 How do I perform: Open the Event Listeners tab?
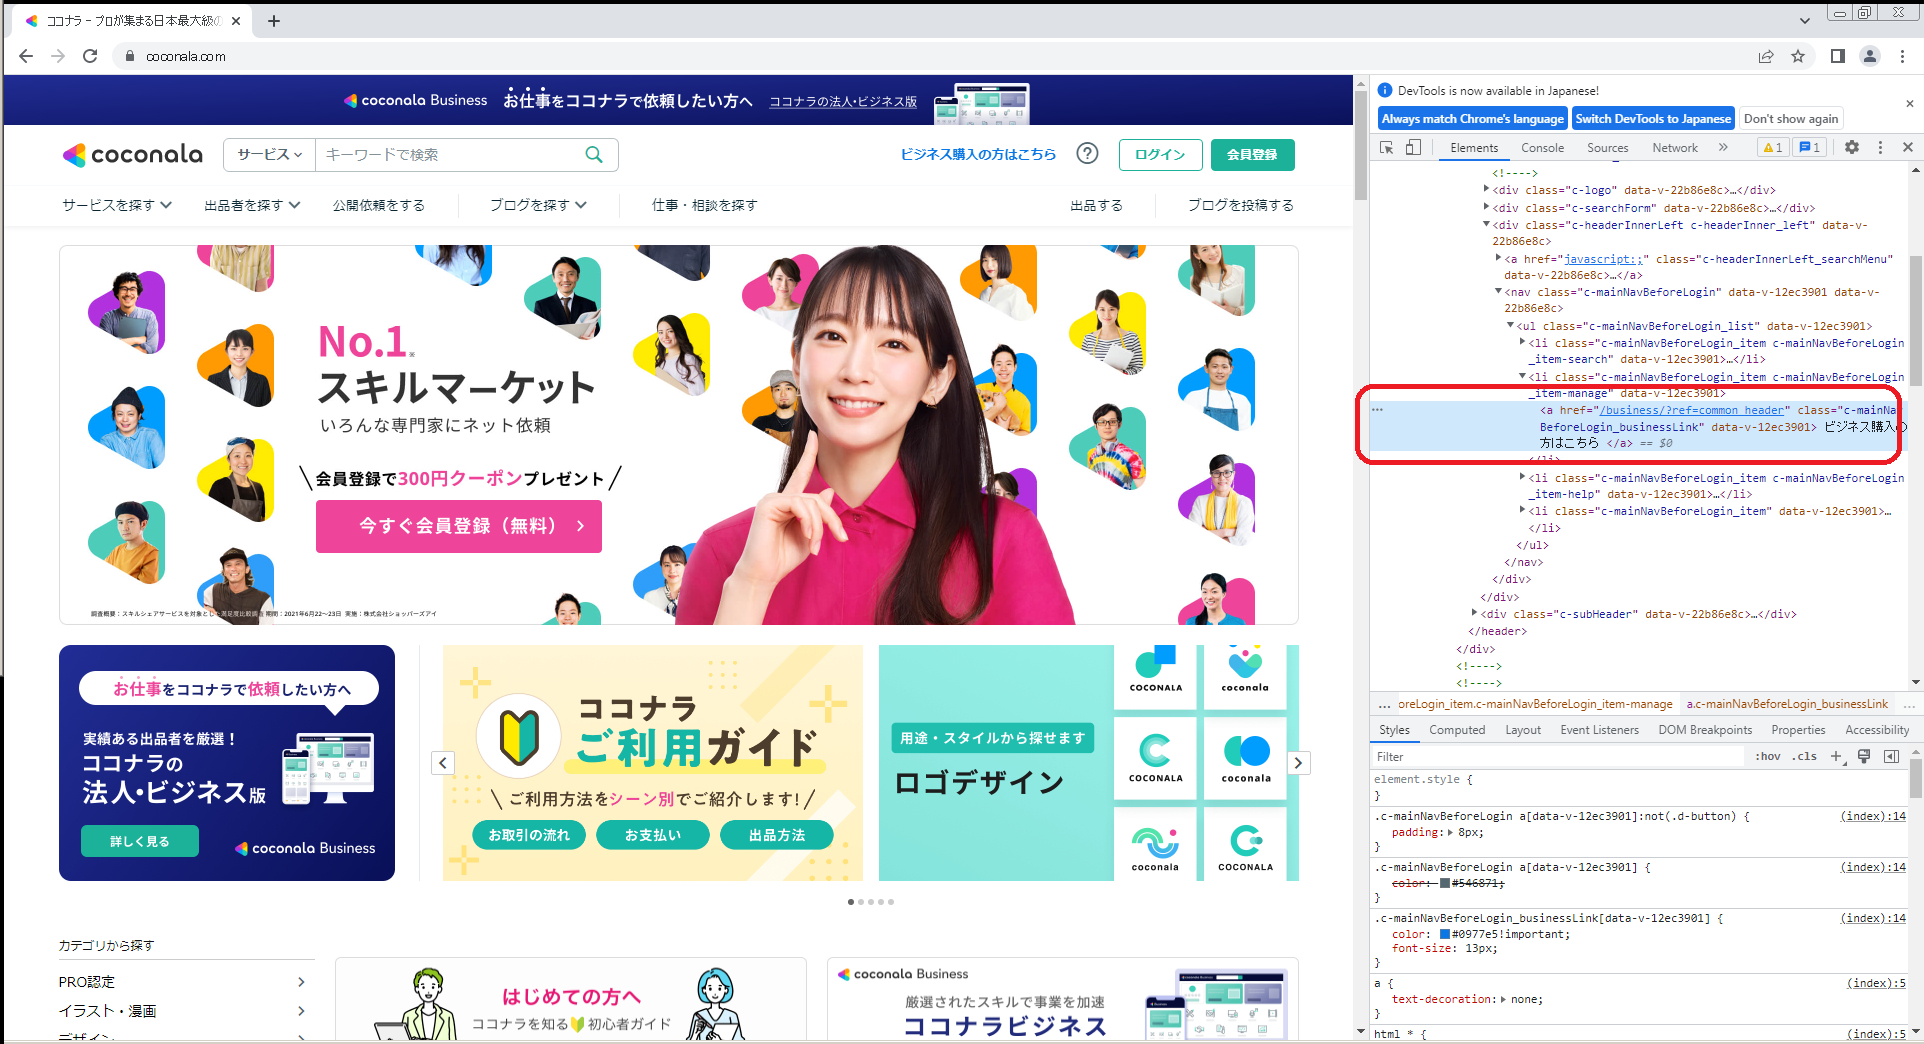click(1599, 730)
